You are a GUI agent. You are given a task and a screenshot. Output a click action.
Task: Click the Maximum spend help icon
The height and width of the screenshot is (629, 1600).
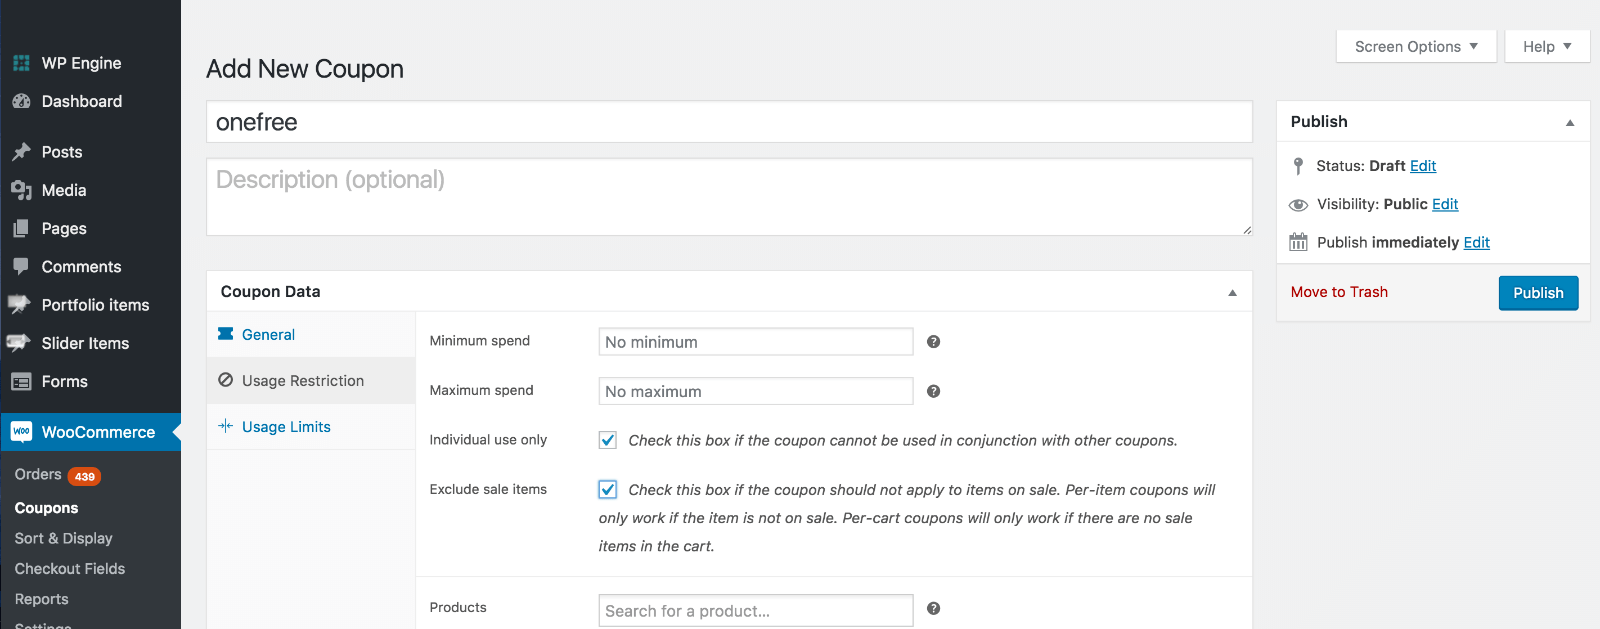(x=933, y=391)
